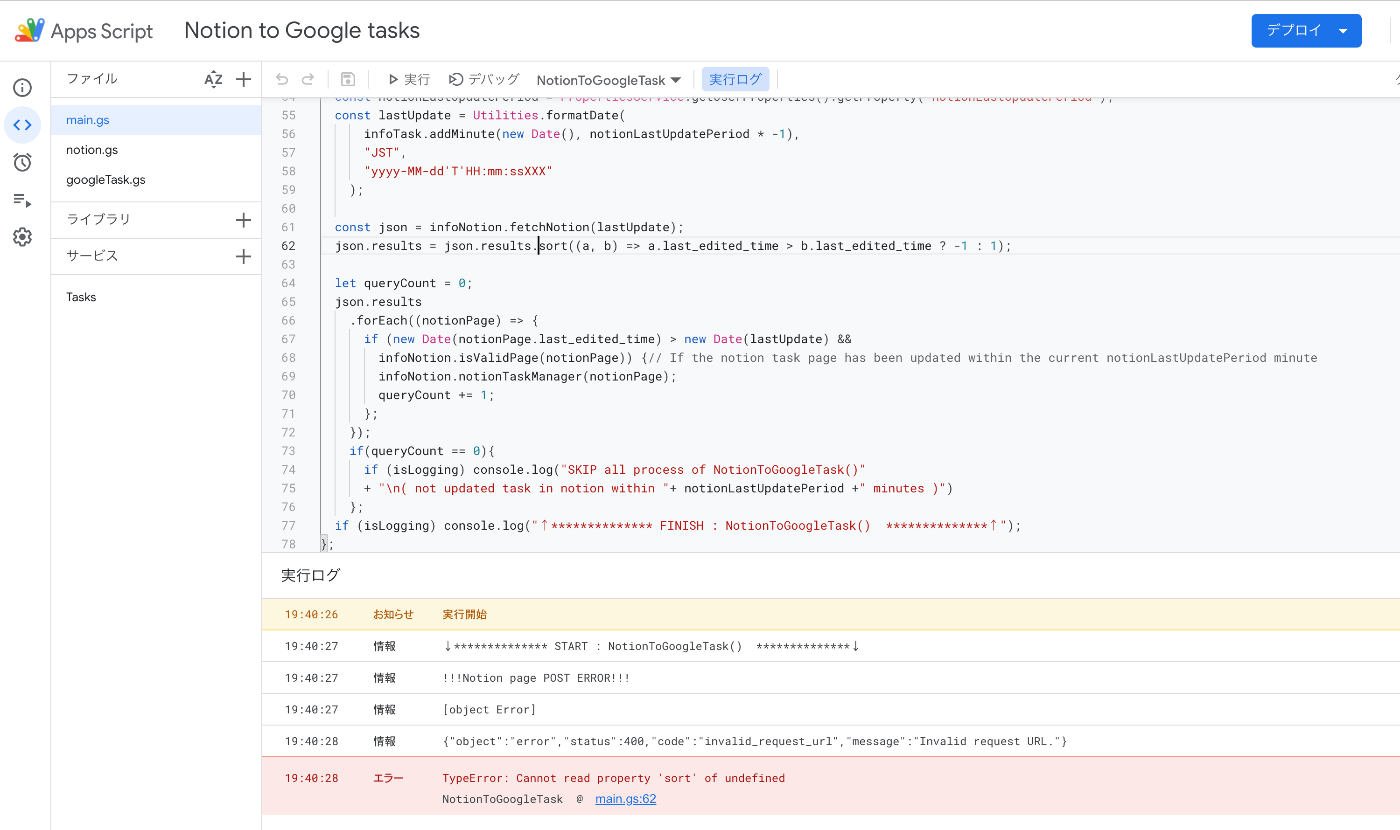Select main.gs file
1400x830 pixels.
pyautogui.click(x=156, y=120)
